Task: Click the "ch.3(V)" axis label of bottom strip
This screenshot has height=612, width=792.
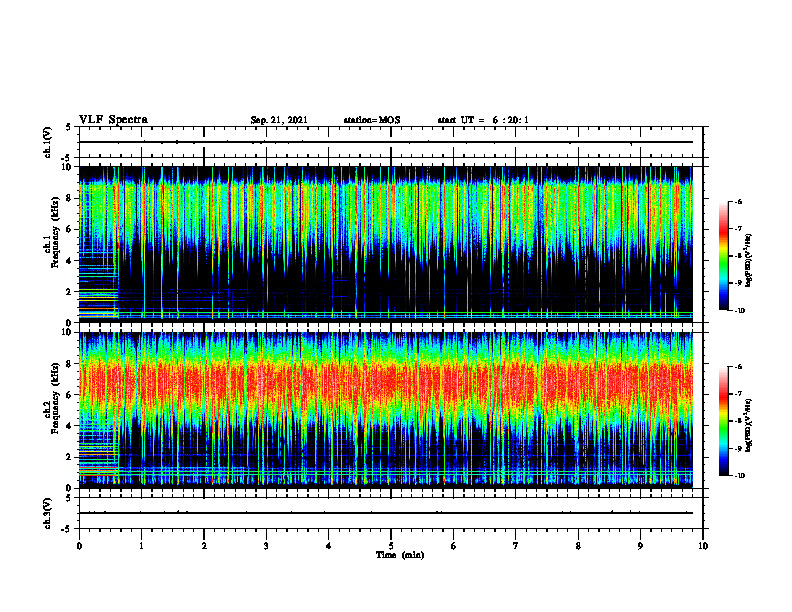Action: point(48,513)
